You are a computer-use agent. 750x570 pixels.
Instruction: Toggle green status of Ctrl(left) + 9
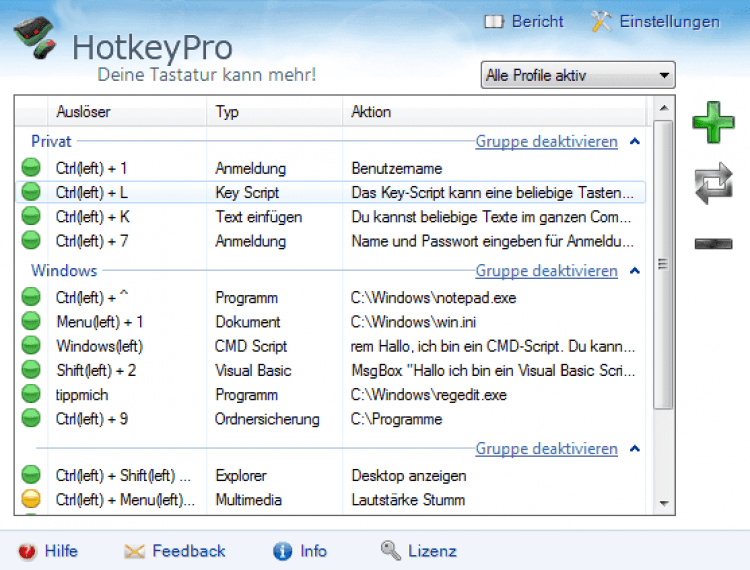pos(31,418)
